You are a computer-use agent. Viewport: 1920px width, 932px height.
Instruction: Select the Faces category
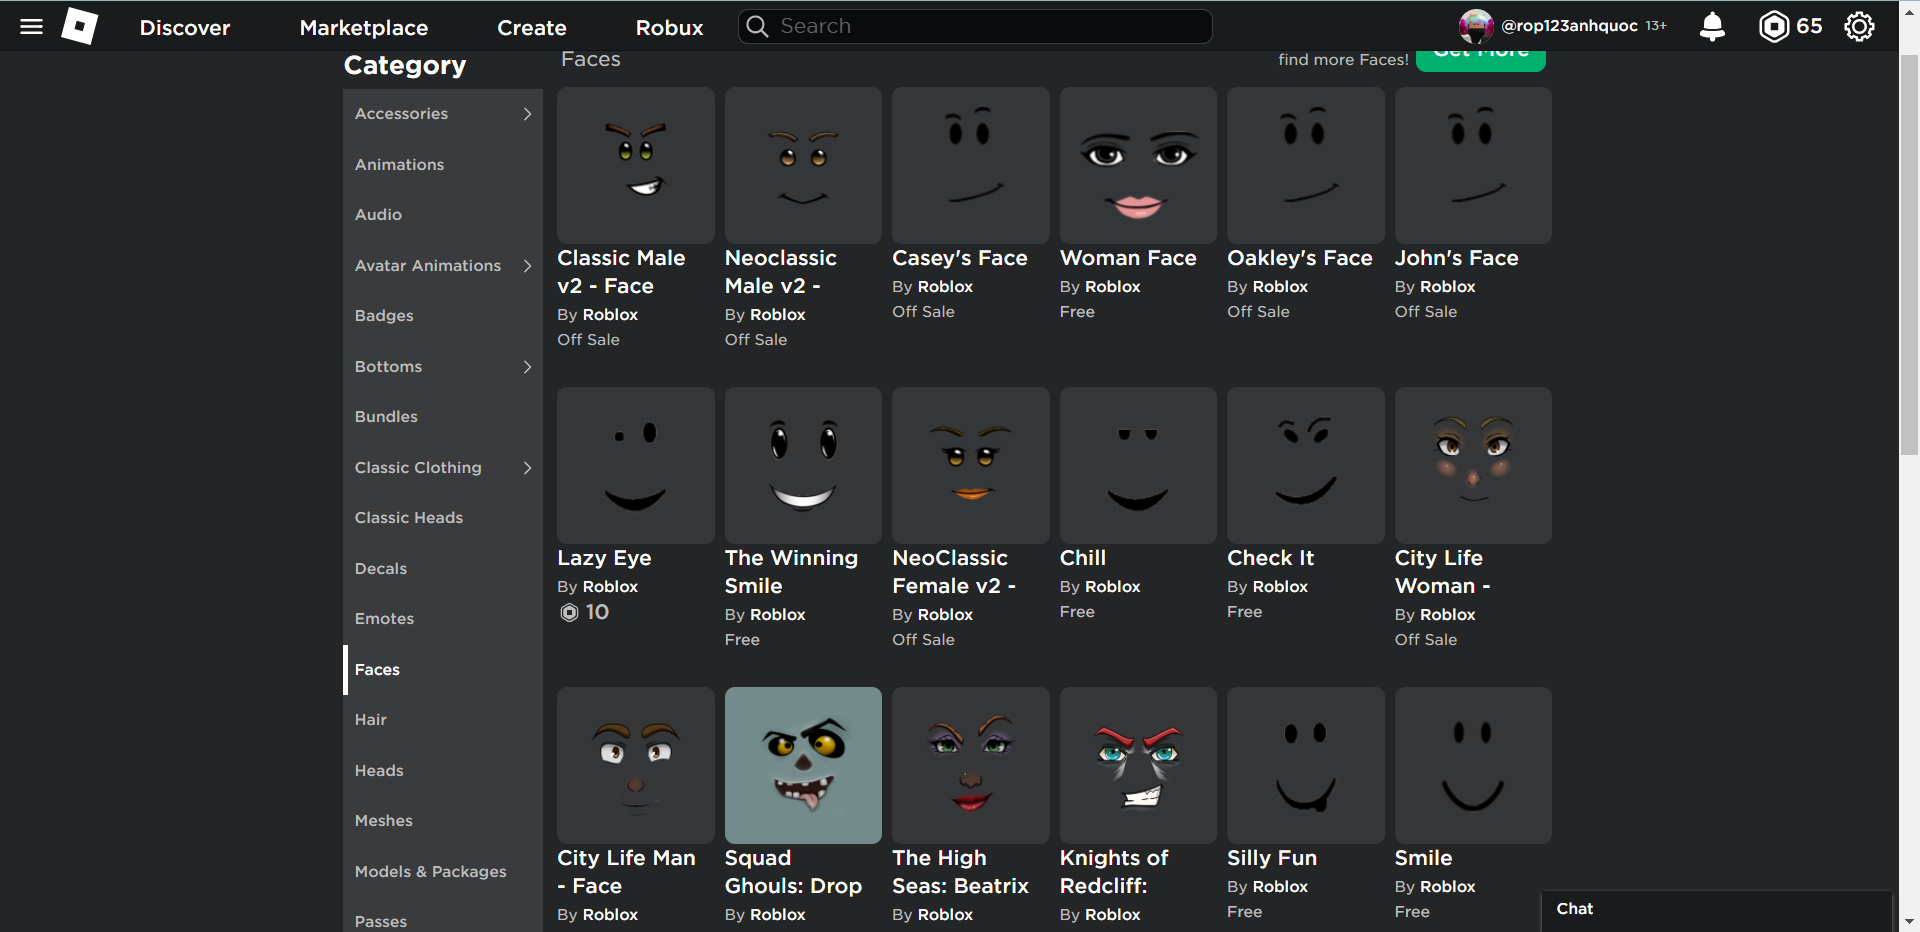[443, 670]
